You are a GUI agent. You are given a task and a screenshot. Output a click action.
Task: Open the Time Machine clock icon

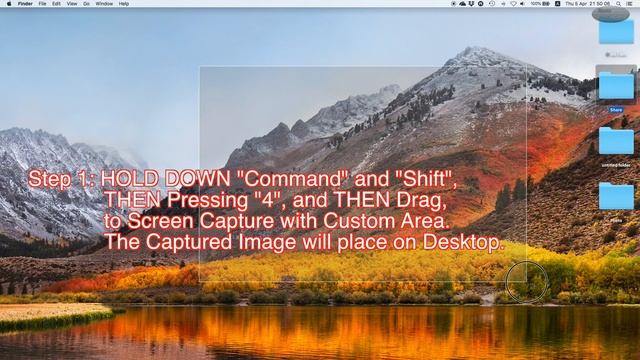pos(492,4)
